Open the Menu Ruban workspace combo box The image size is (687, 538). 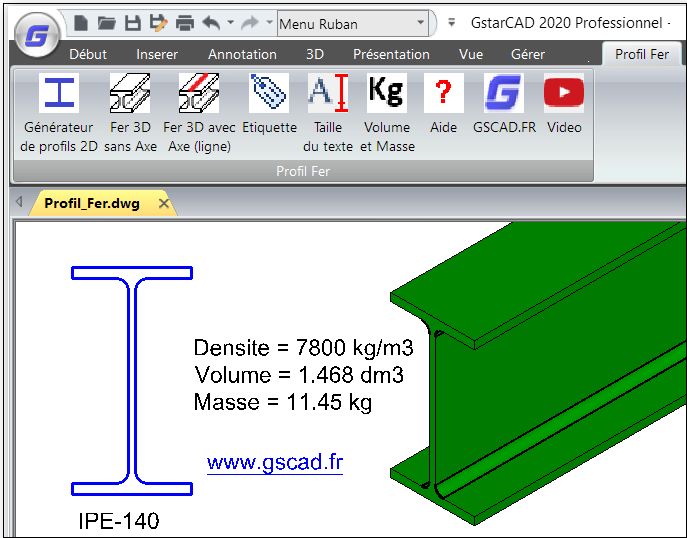tap(353, 23)
